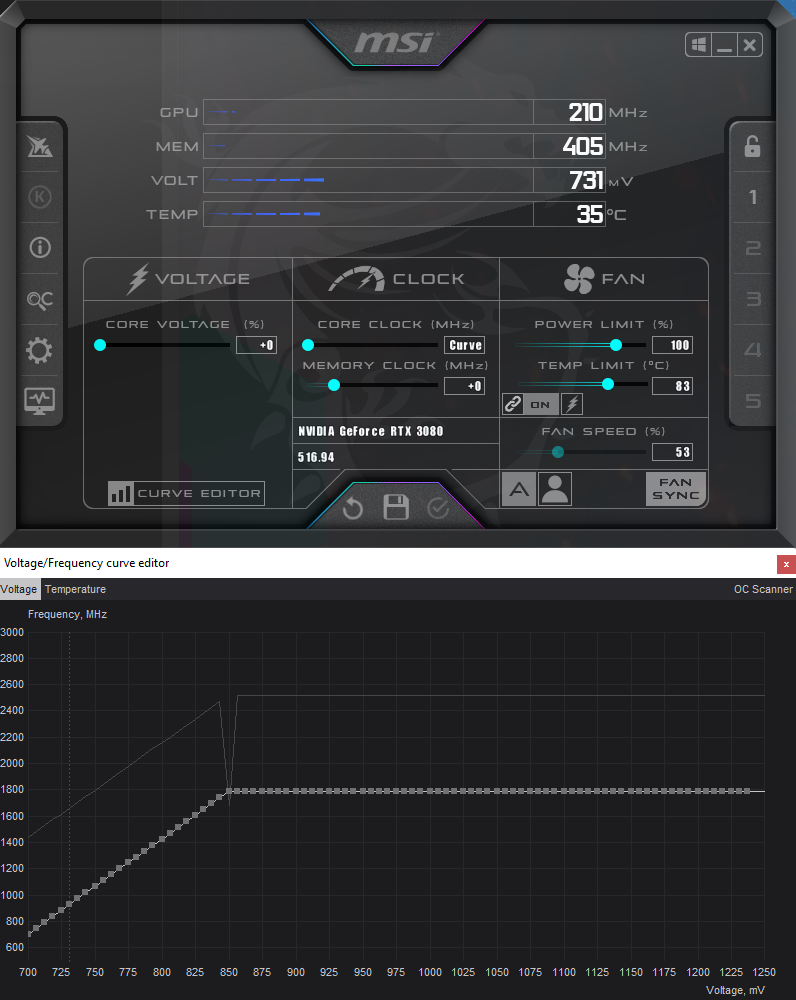Click OC Scanner in curve editor

coord(763,589)
